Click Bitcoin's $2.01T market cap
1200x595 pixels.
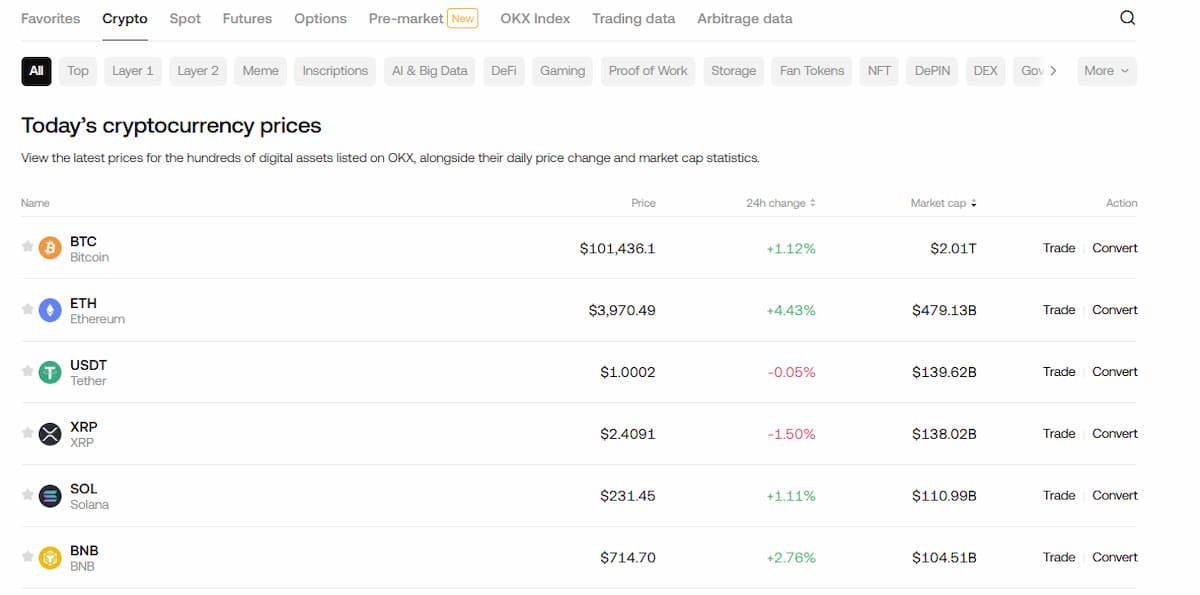[x=953, y=248]
